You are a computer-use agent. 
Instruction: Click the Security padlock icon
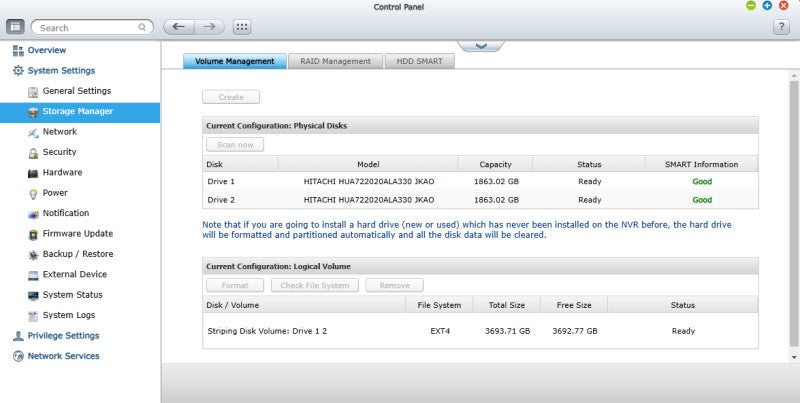pyautogui.click(x=33, y=153)
